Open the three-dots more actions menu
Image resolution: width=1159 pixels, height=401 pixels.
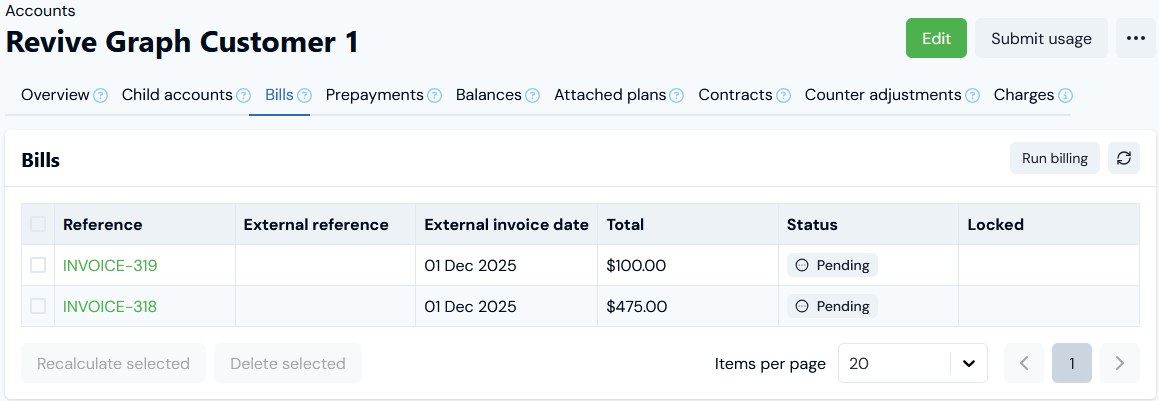click(1135, 38)
